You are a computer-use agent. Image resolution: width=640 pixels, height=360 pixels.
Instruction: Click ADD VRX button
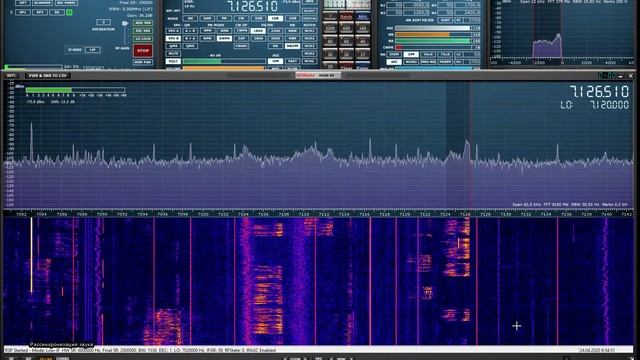pyautogui.click(x=143, y=23)
